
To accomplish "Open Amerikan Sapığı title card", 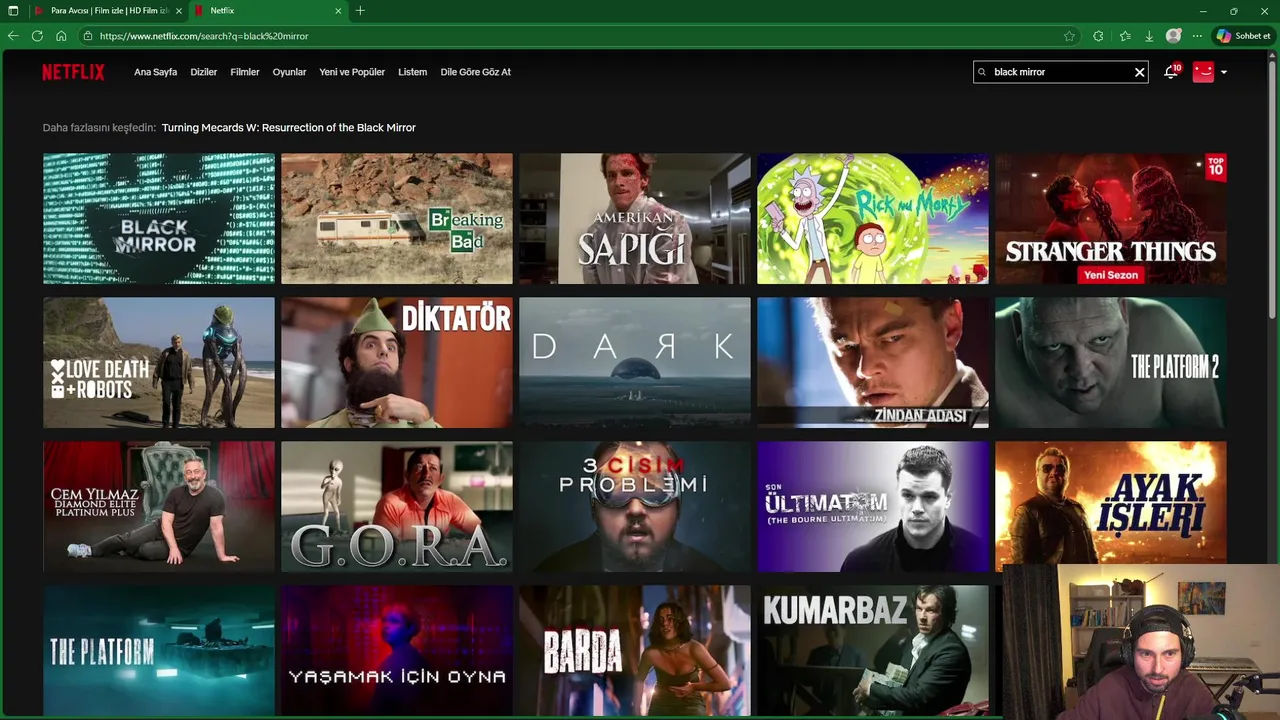I will click(x=635, y=219).
